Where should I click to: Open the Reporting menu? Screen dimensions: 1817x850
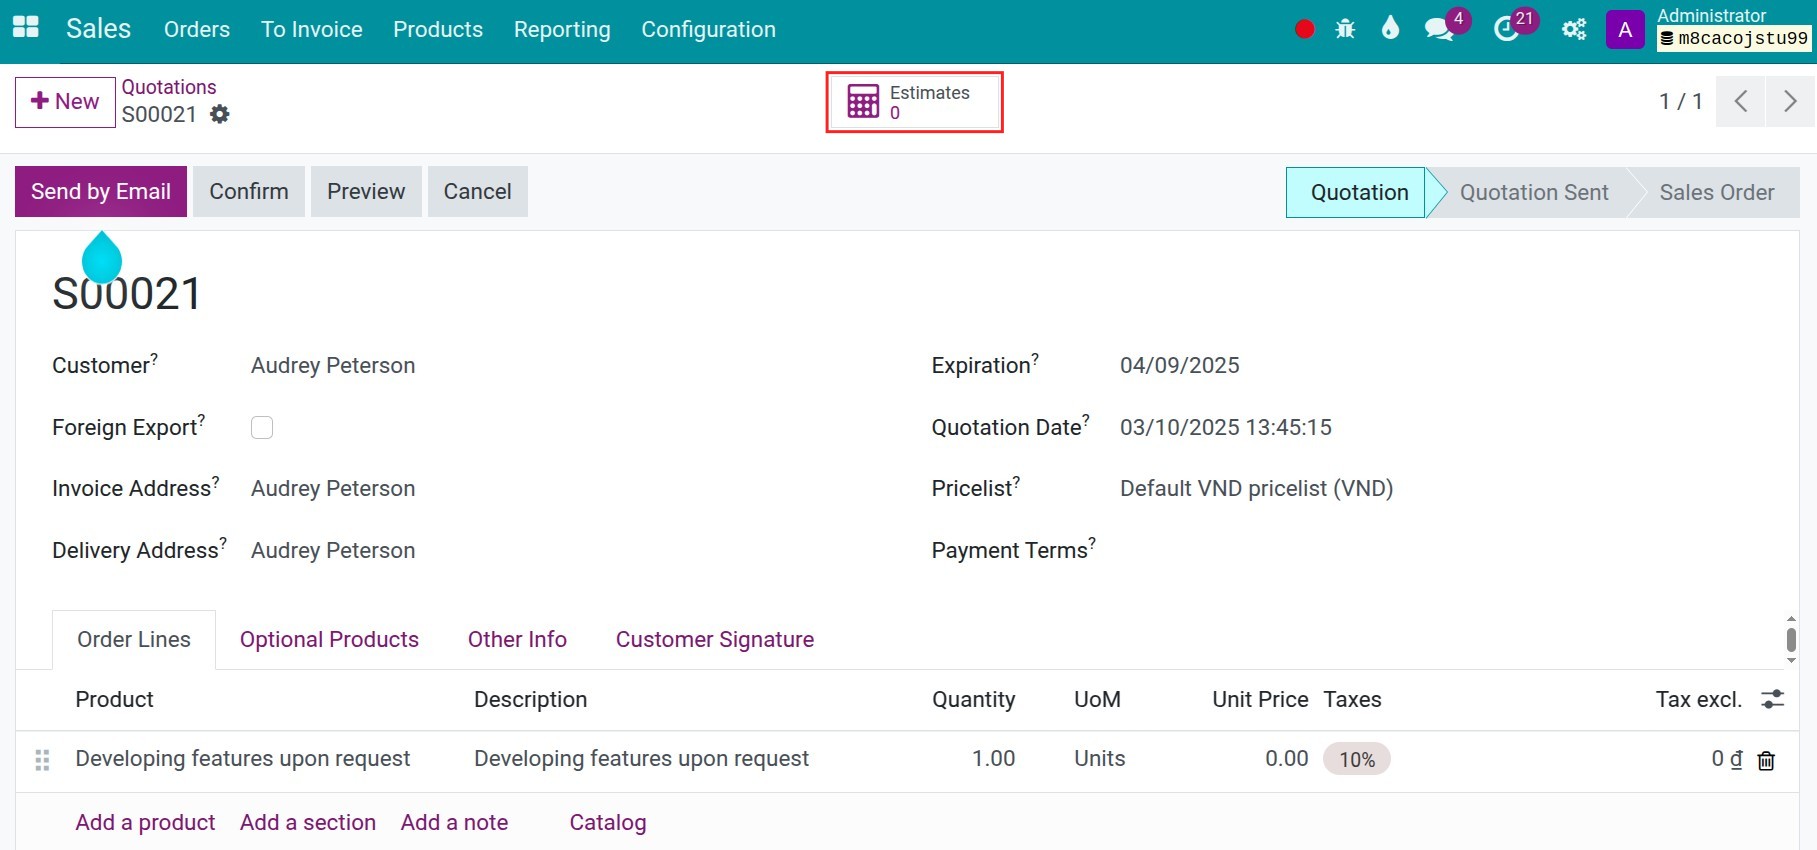[x=562, y=30]
